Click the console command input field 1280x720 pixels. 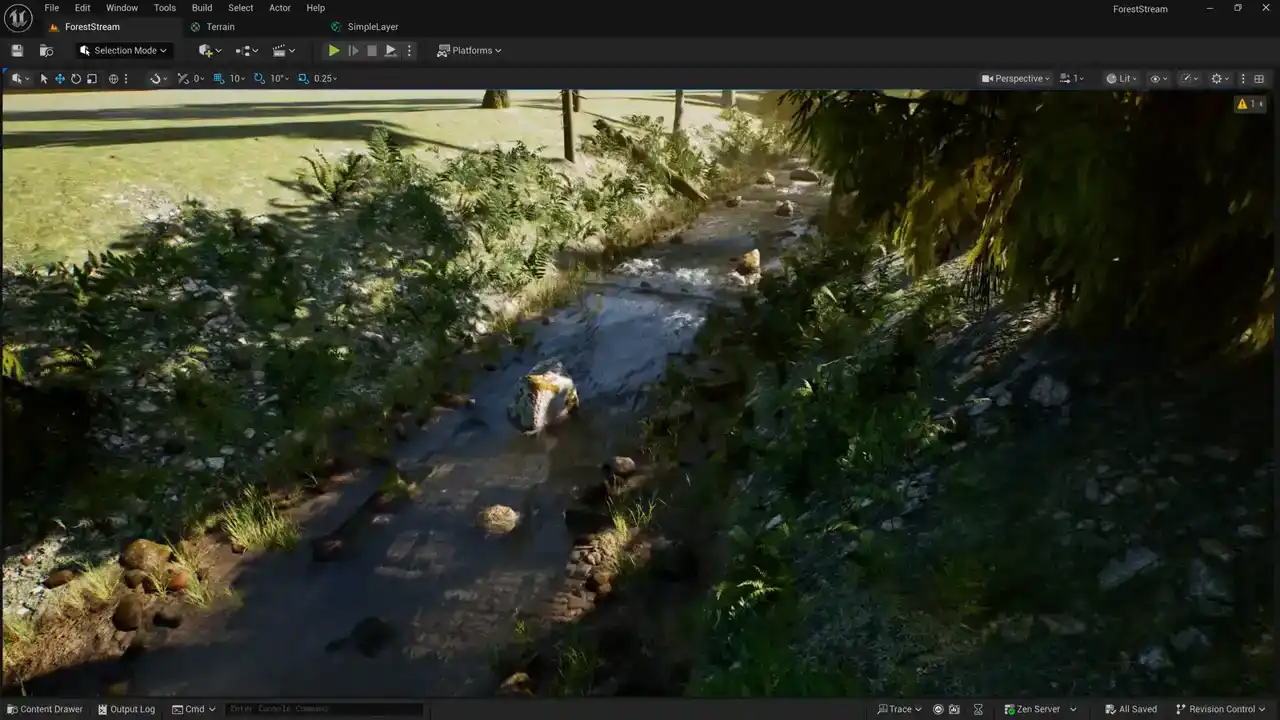[322, 709]
